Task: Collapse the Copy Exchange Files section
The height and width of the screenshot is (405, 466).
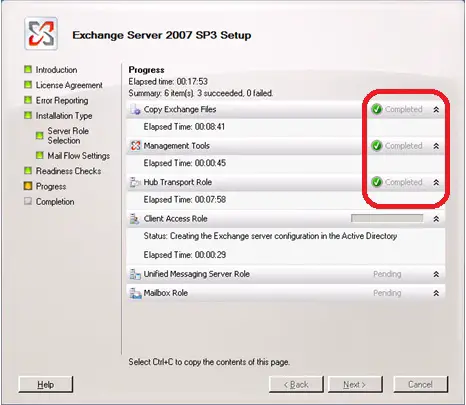Action: pyautogui.click(x=436, y=109)
